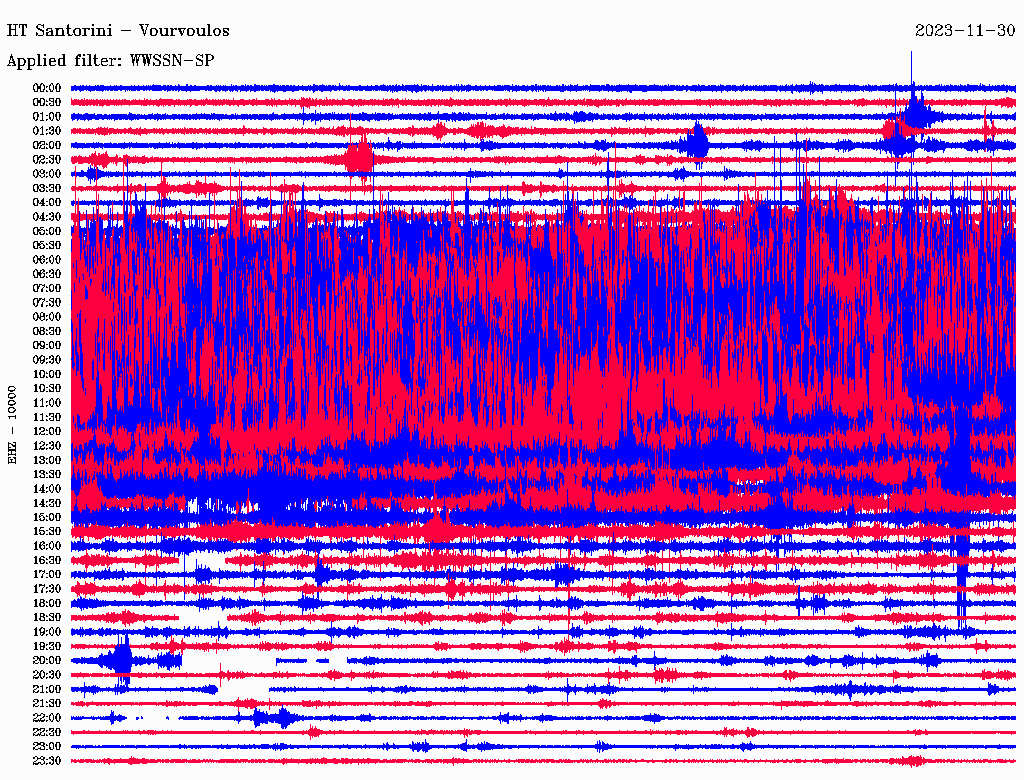1024x780 pixels.
Task: Click the 12:00 time label
Action: (x=47, y=431)
